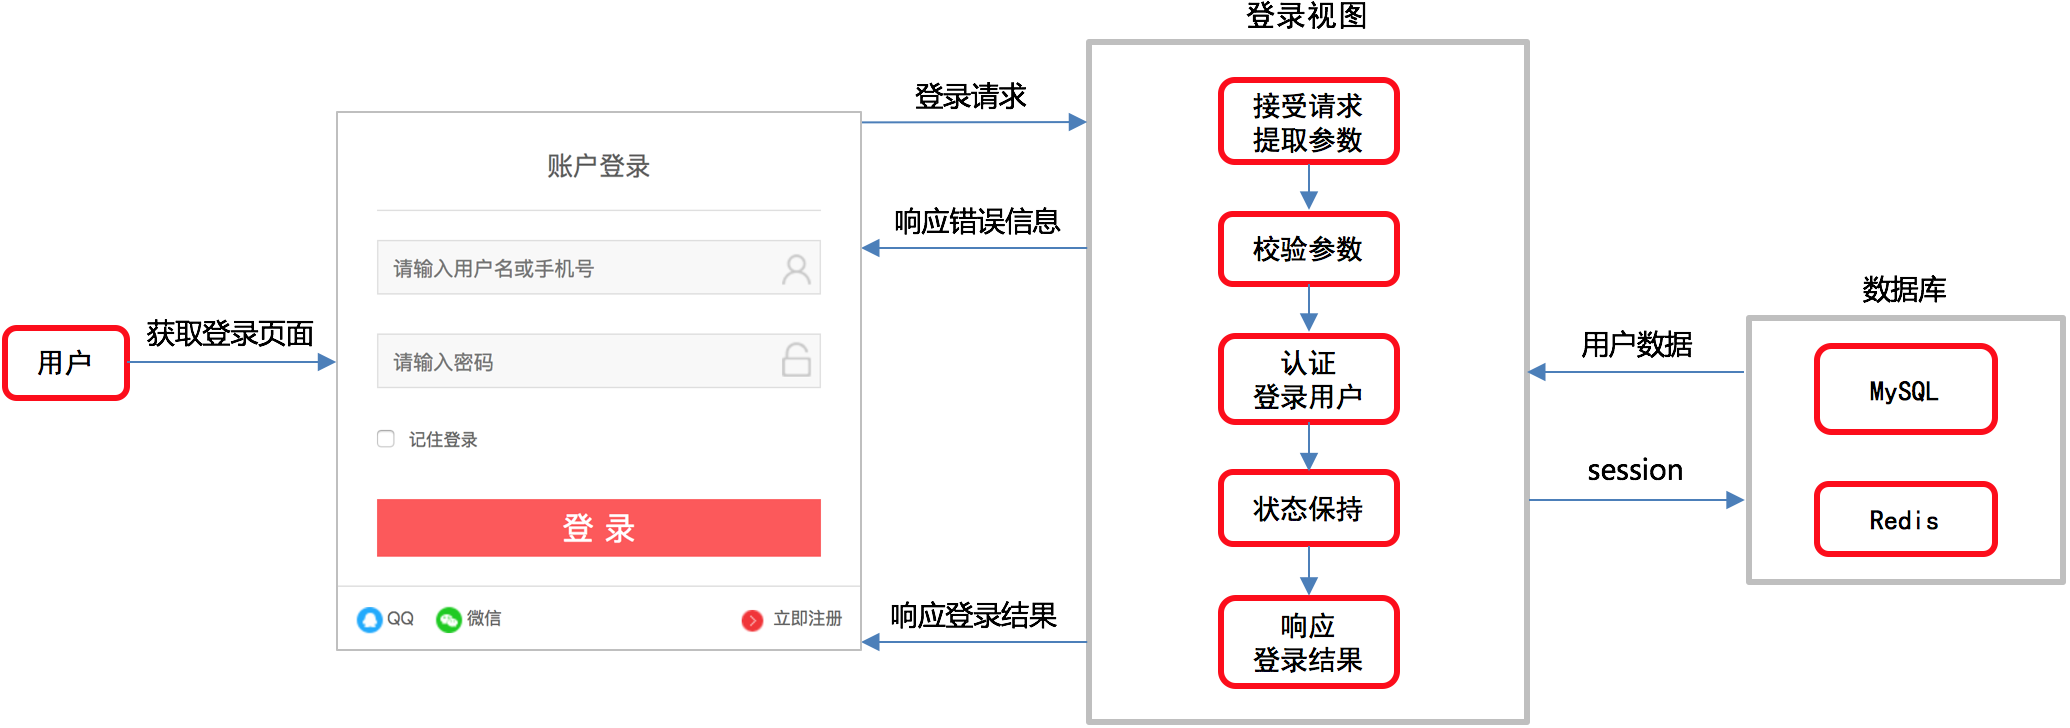Click the user silhouette icon in username field

[x=796, y=269]
